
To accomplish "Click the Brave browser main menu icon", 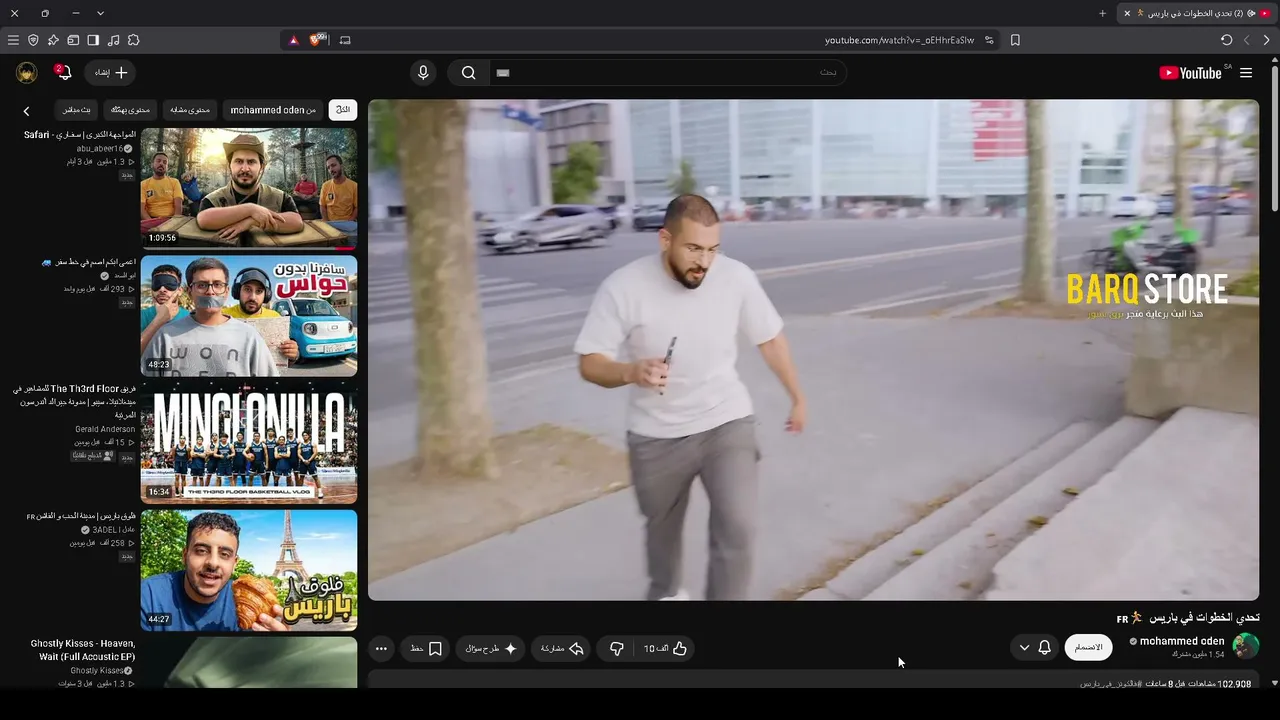I will [x=13, y=40].
